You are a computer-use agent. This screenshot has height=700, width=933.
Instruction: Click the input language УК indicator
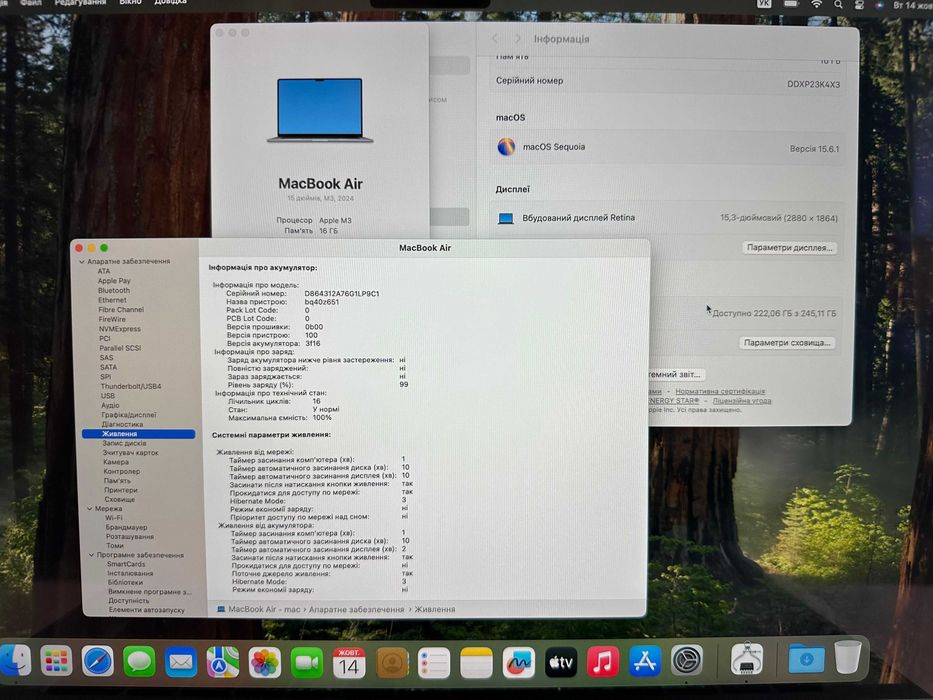[765, 4]
